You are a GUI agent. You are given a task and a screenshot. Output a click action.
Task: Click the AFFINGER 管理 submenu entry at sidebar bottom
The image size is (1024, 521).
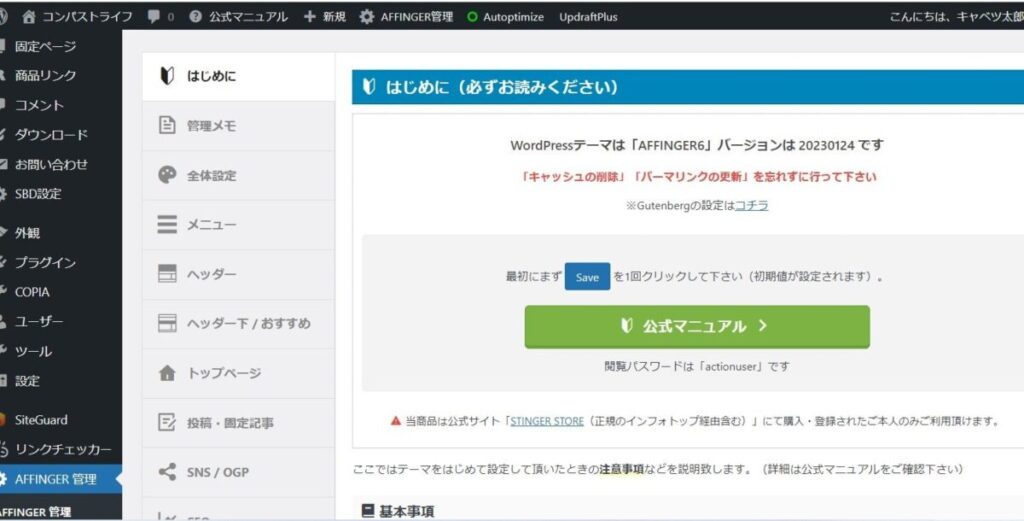pos(35,512)
